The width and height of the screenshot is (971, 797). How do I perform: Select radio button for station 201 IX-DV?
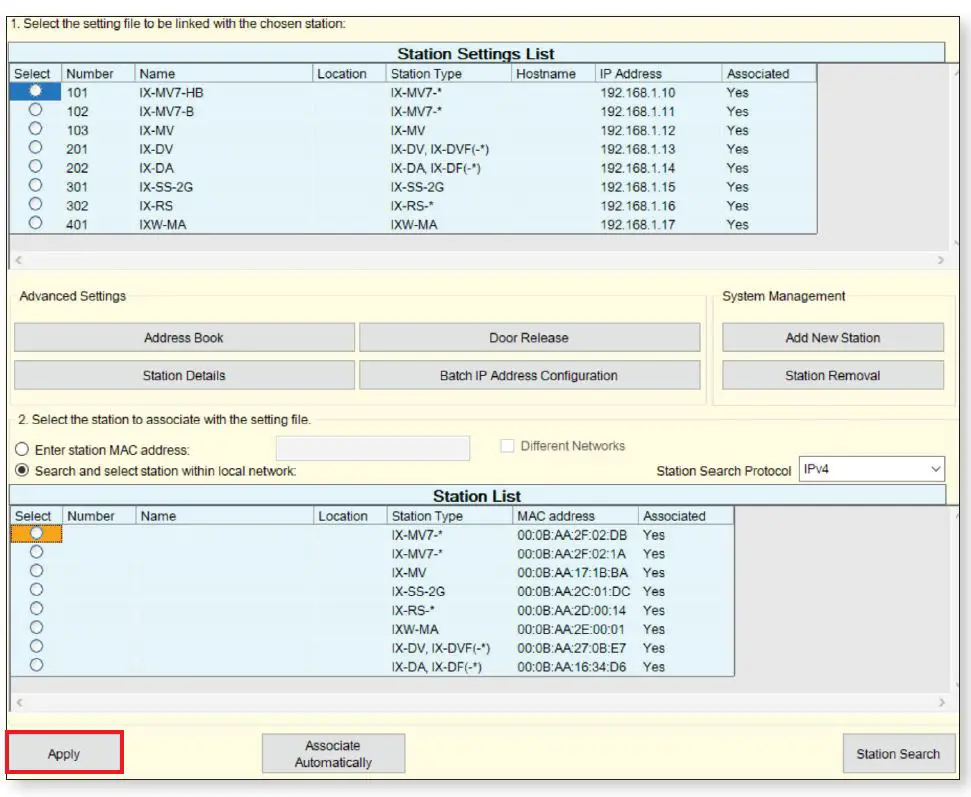point(36,147)
